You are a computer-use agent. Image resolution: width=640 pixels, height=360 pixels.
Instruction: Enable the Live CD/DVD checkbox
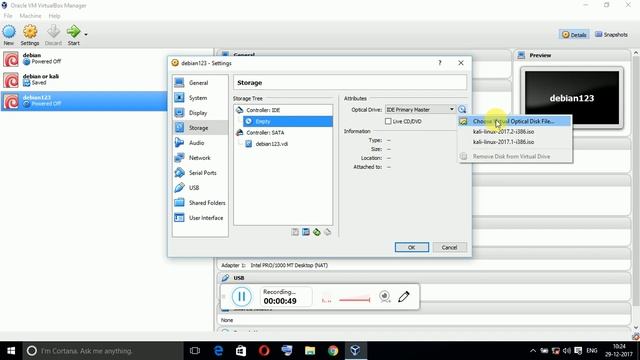point(388,121)
